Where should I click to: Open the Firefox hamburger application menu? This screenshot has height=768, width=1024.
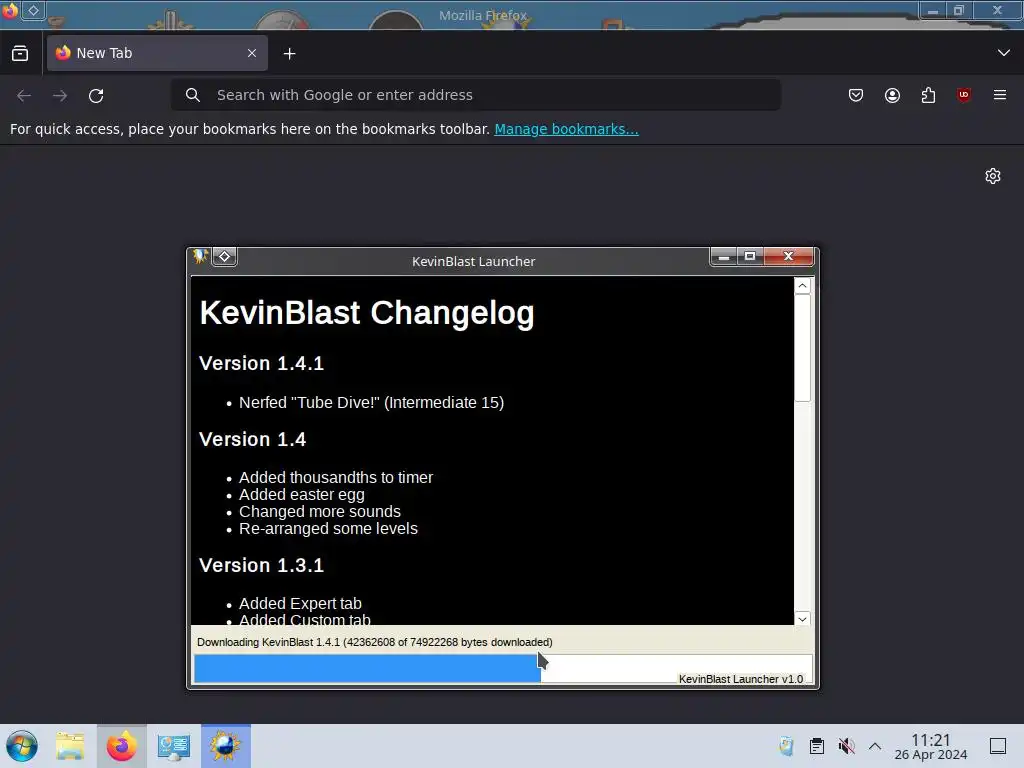pos(1000,95)
